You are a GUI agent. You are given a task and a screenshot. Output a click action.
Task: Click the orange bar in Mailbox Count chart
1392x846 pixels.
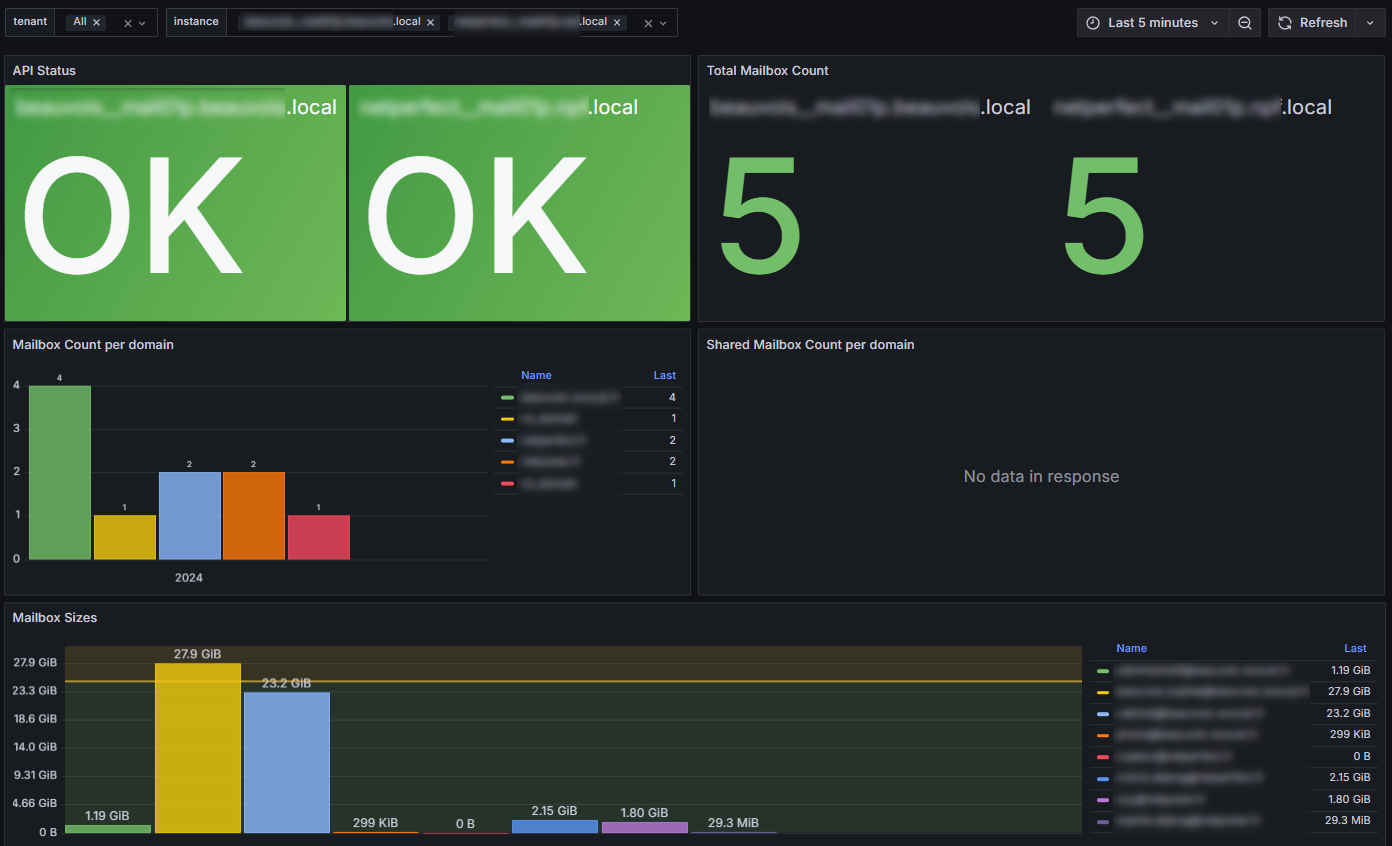(254, 516)
